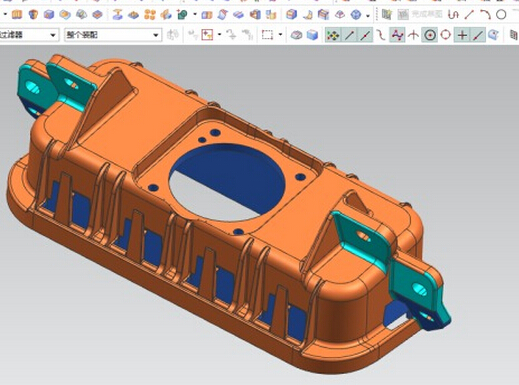Expand the rectangle selection mode dropdown arrow

point(280,34)
